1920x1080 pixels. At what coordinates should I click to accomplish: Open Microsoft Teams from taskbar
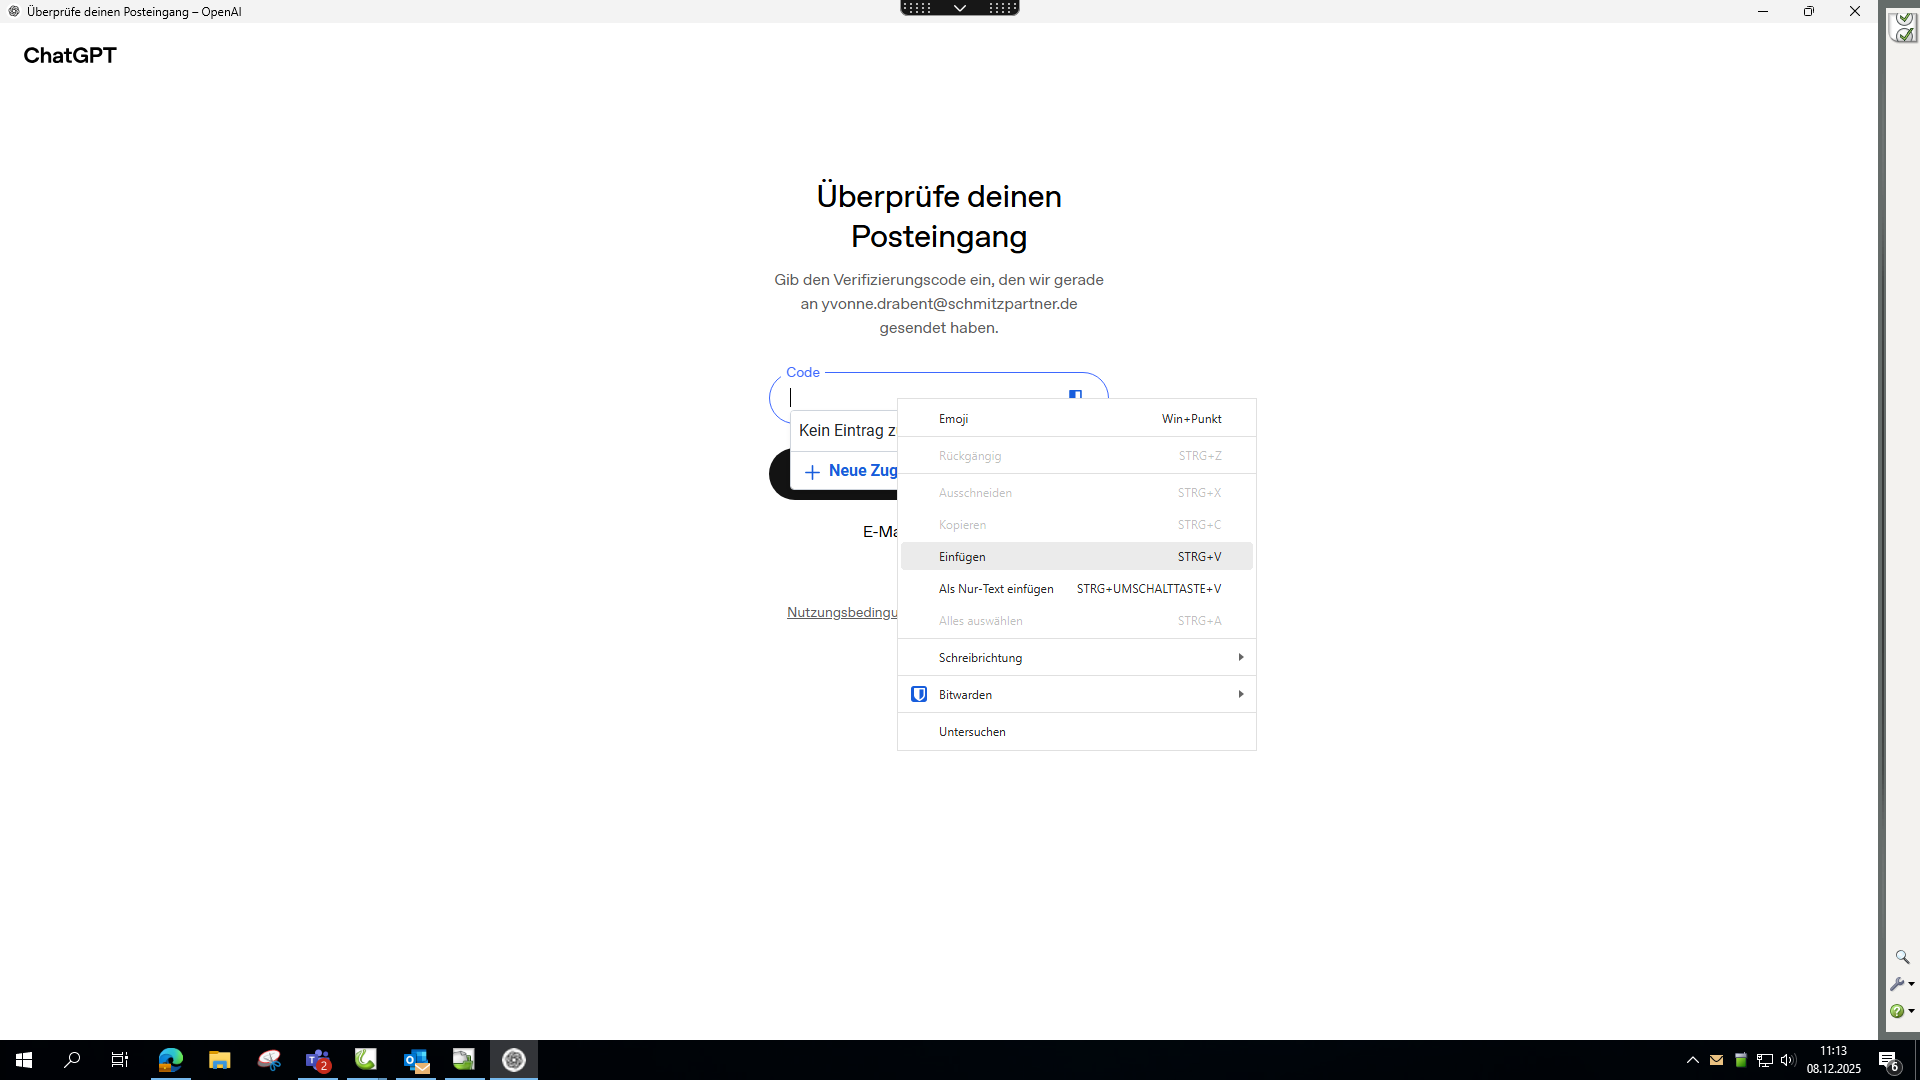pos(318,1060)
